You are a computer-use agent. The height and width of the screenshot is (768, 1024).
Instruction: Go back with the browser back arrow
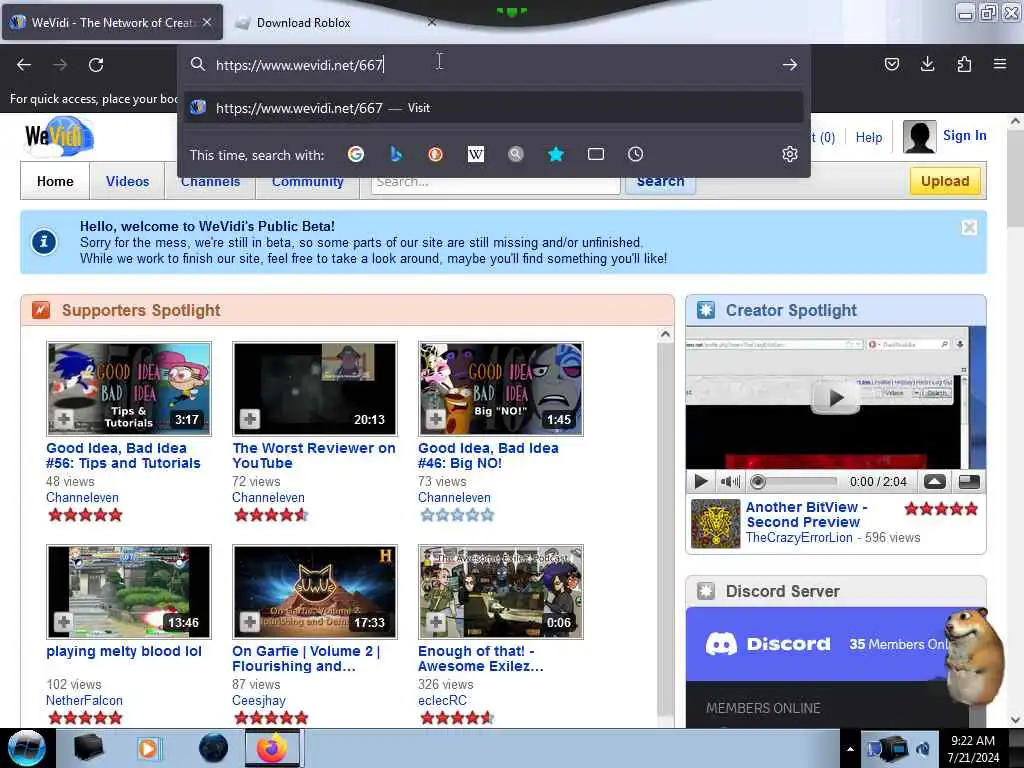24,65
